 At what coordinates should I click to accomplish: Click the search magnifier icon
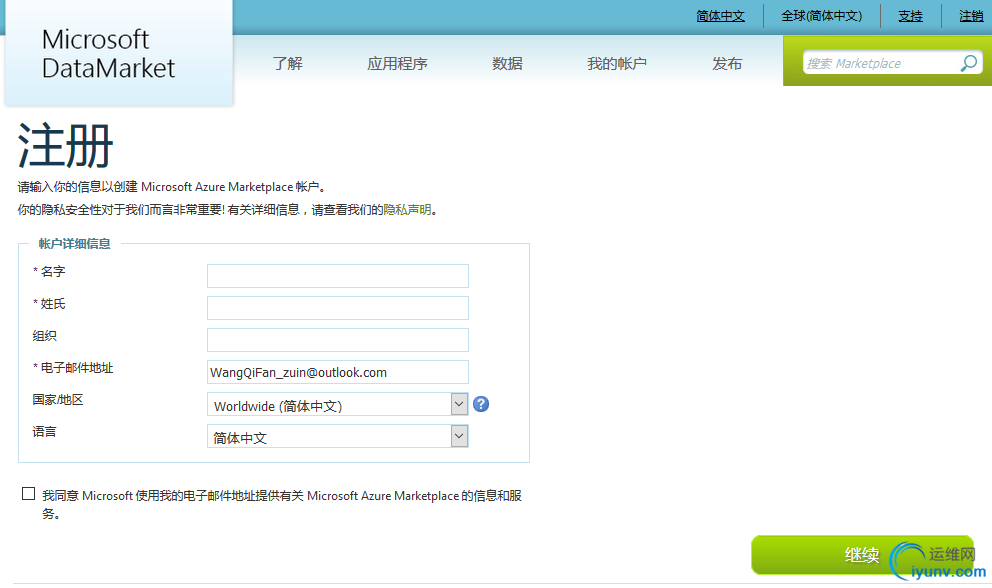(969, 63)
